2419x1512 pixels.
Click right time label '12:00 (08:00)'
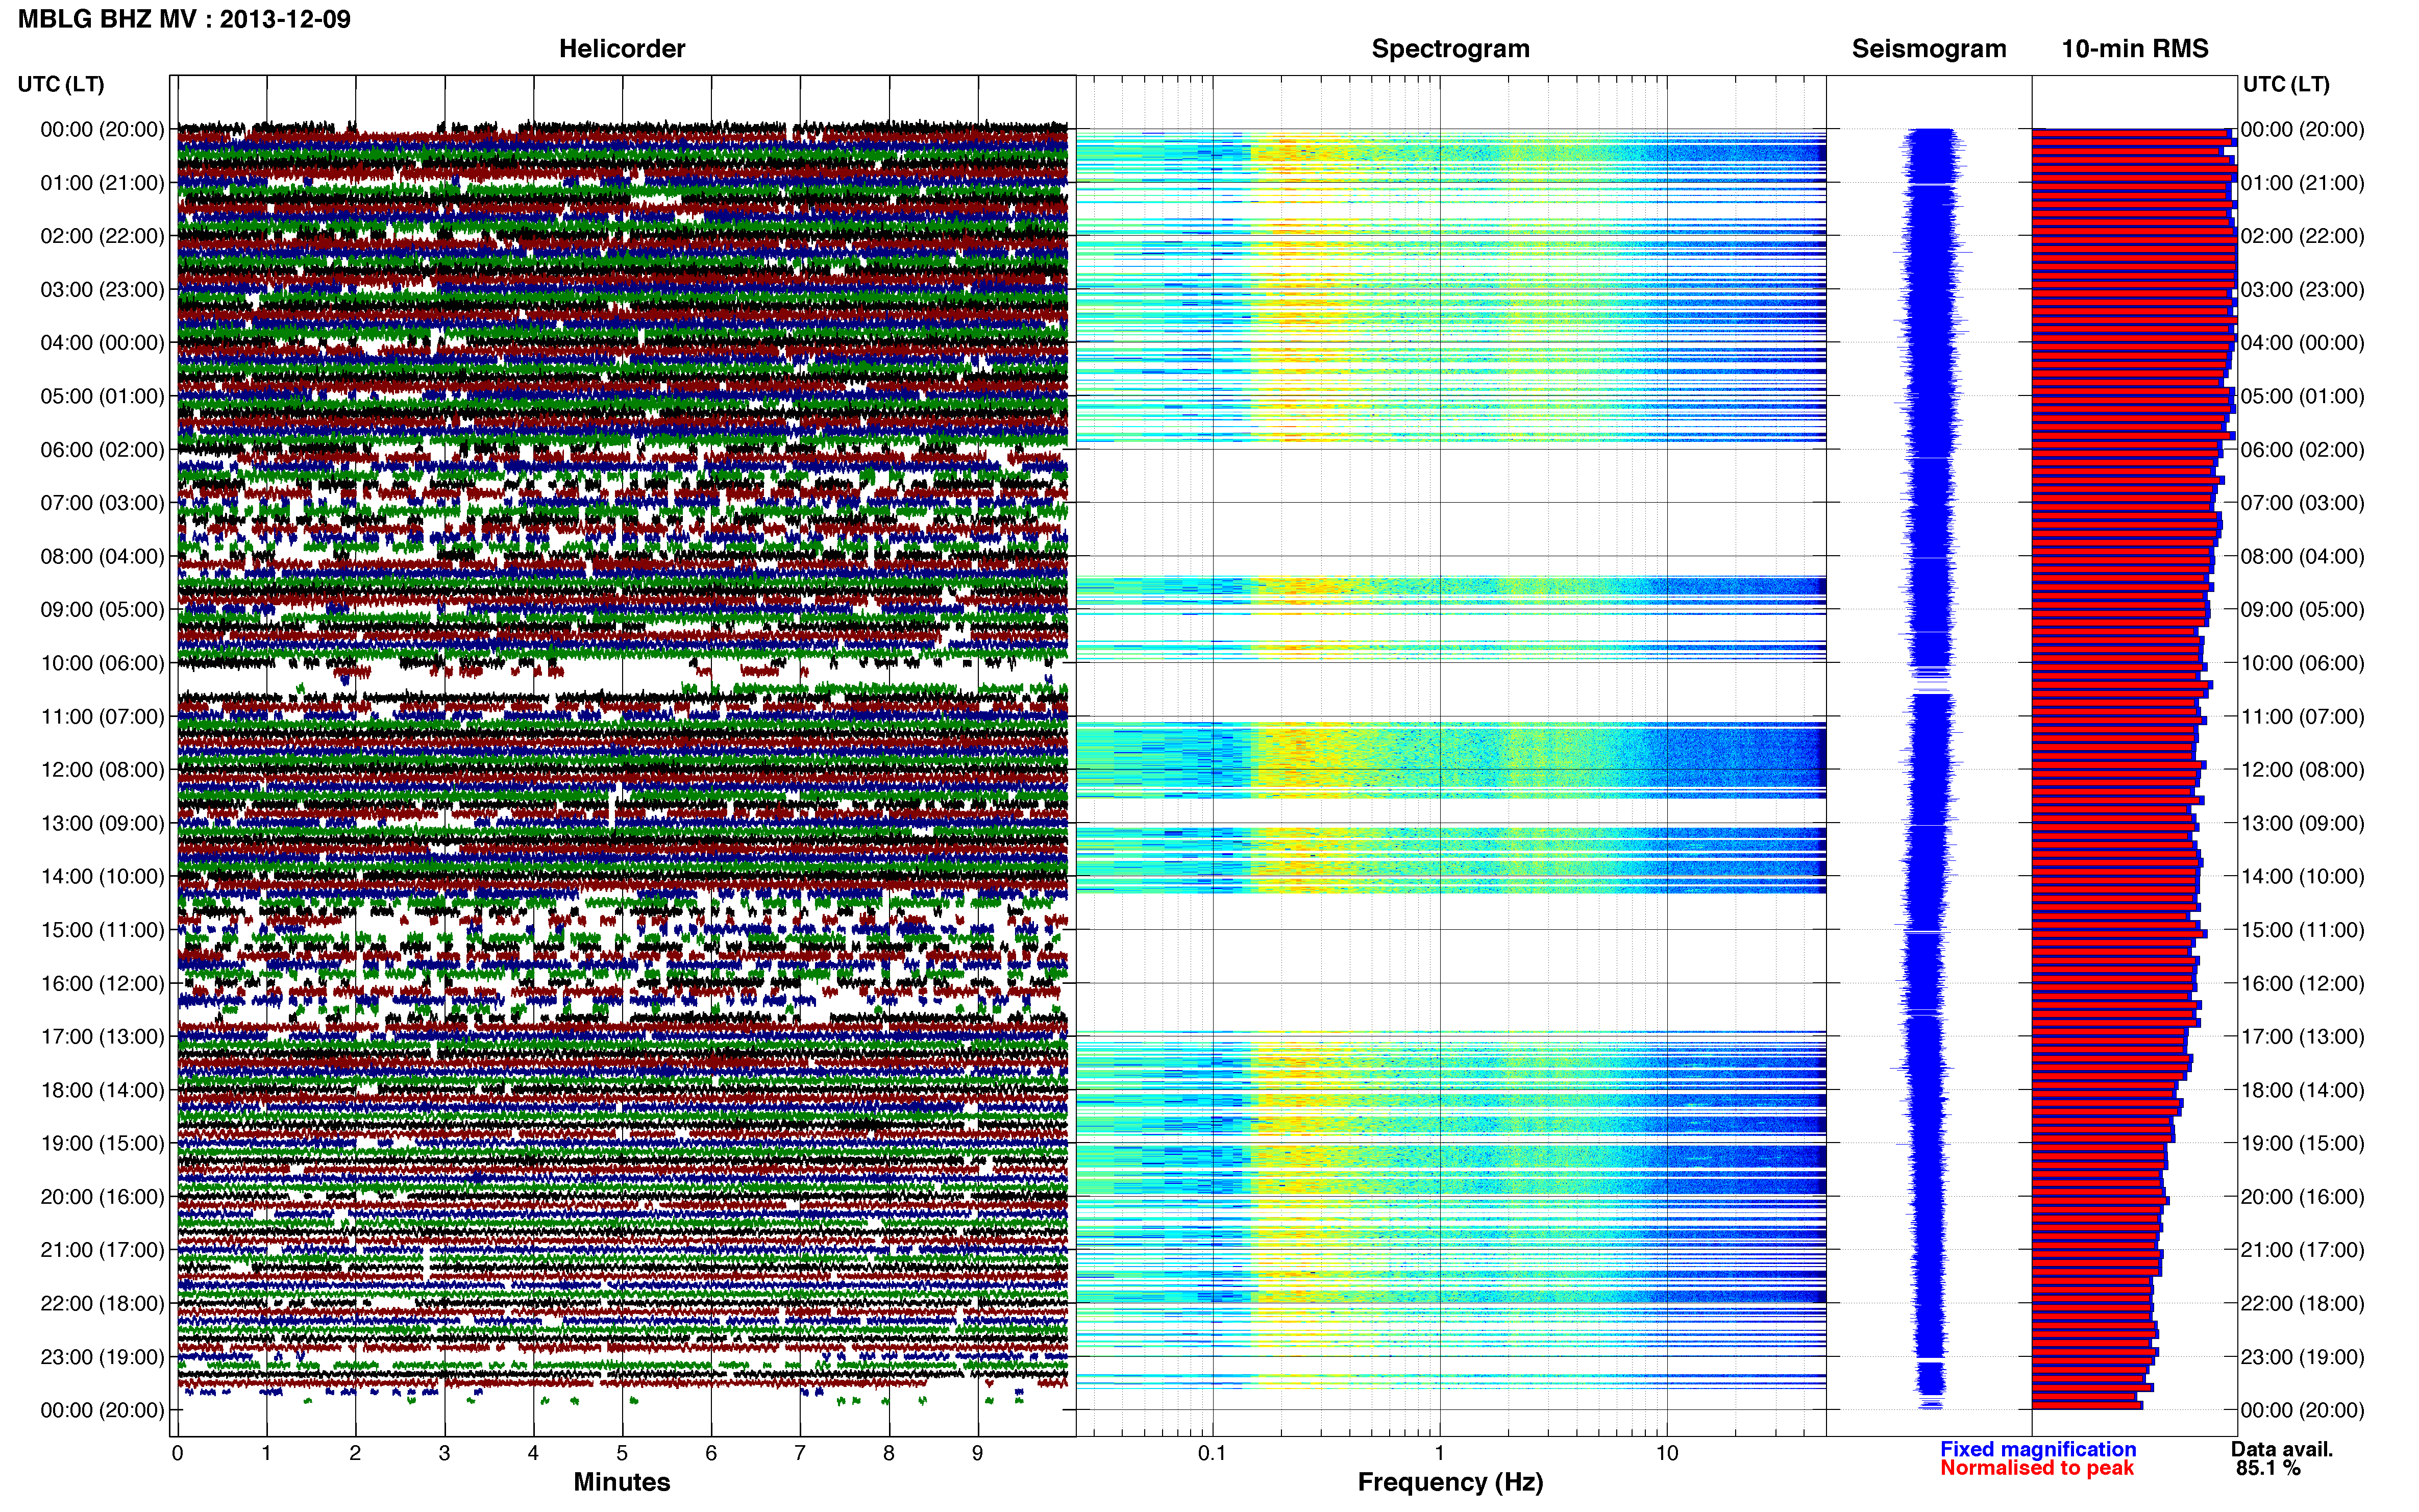2303,770
